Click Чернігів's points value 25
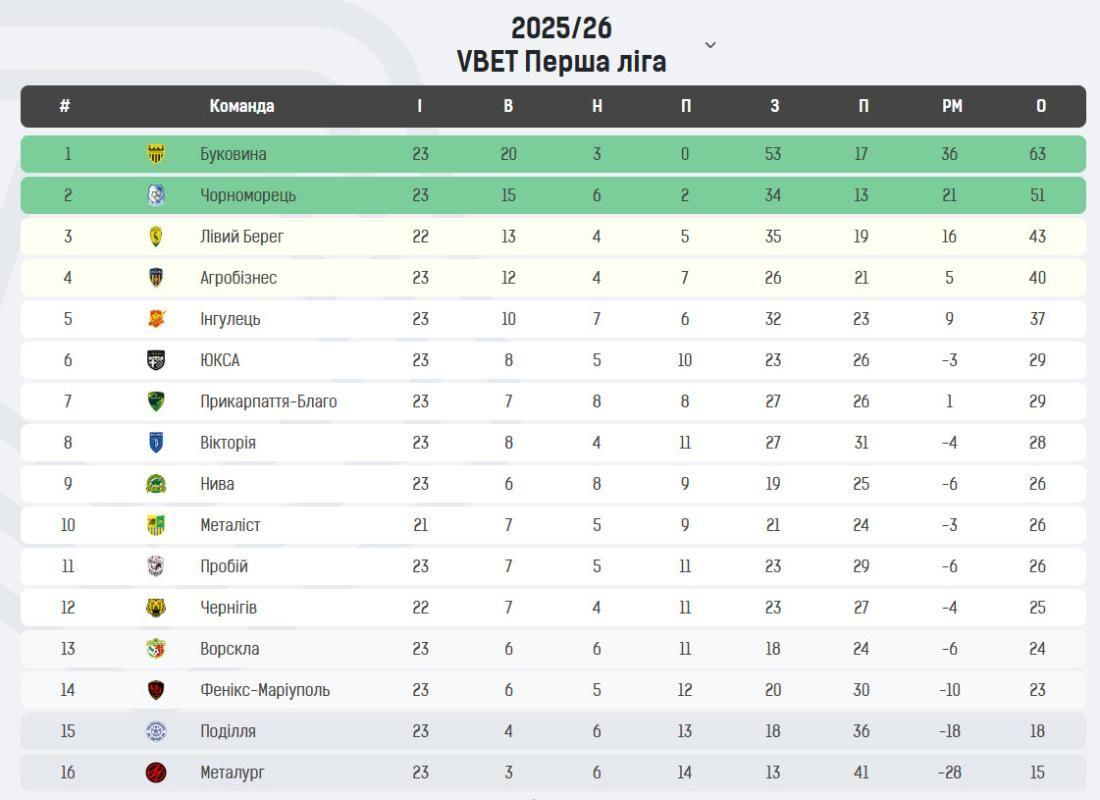Viewport: 1100px width, 800px height. (1037, 607)
